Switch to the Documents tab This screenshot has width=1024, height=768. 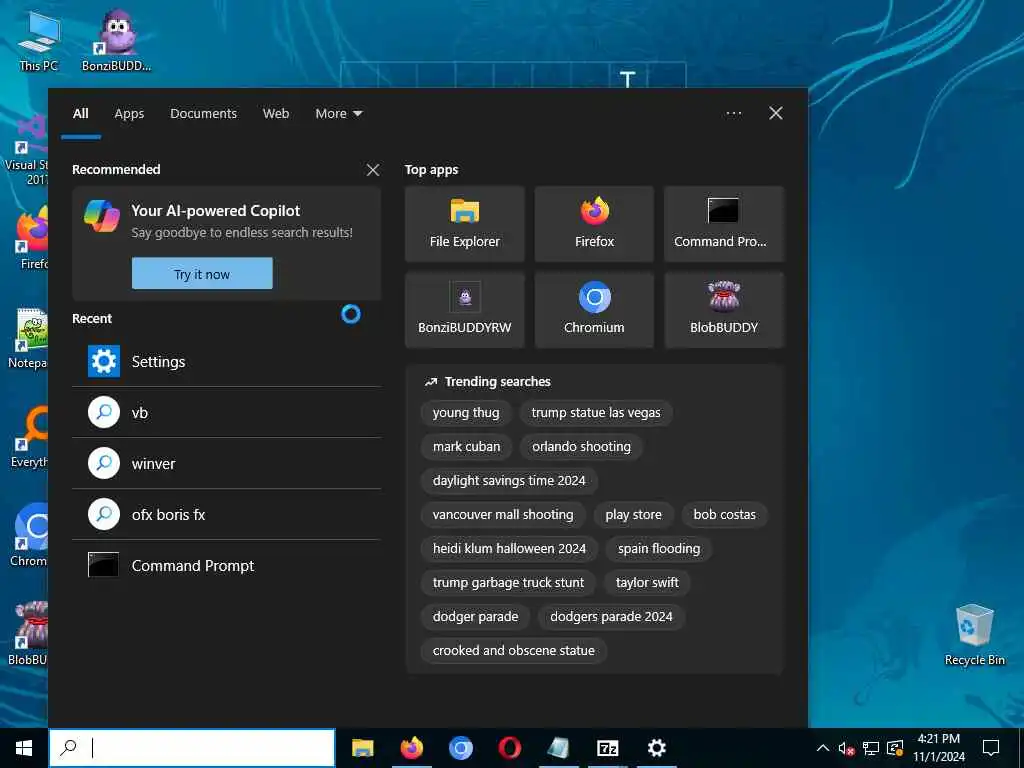coord(203,114)
